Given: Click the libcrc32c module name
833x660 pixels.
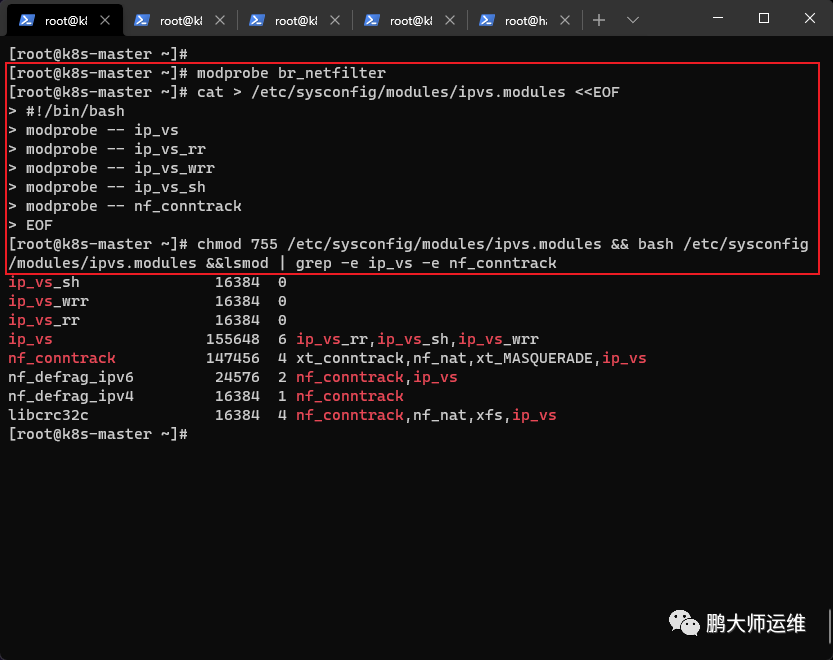Looking at the screenshot, I should [48, 416].
